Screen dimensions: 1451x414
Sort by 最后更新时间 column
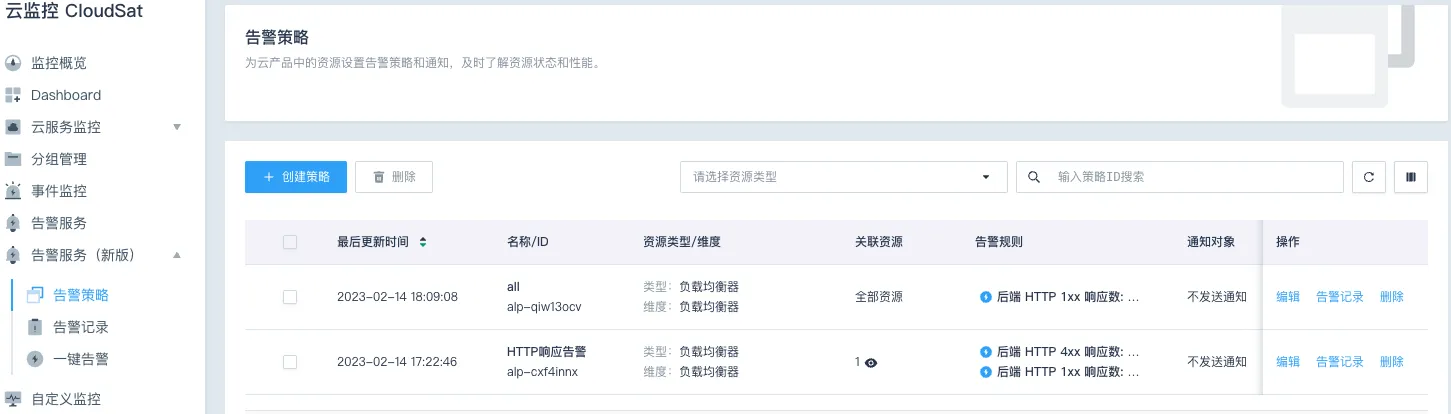click(x=423, y=242)
